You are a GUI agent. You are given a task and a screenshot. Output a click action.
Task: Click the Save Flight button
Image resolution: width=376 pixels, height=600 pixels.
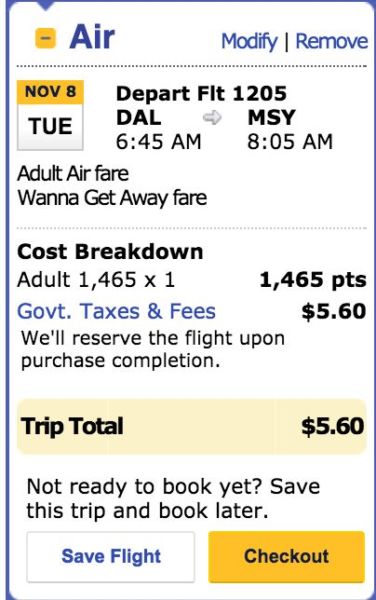click(x=111, y=556)
